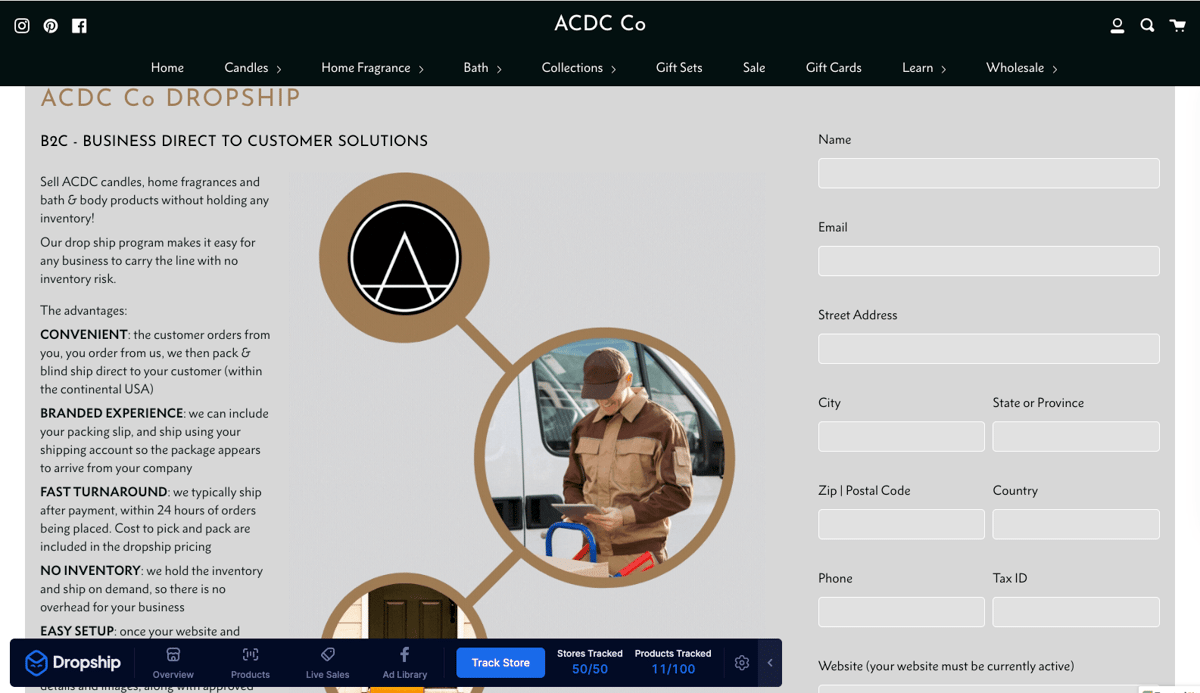
Task: Open the shopping cart icon
Action: pyautogui.click(x=1178, y=26)
